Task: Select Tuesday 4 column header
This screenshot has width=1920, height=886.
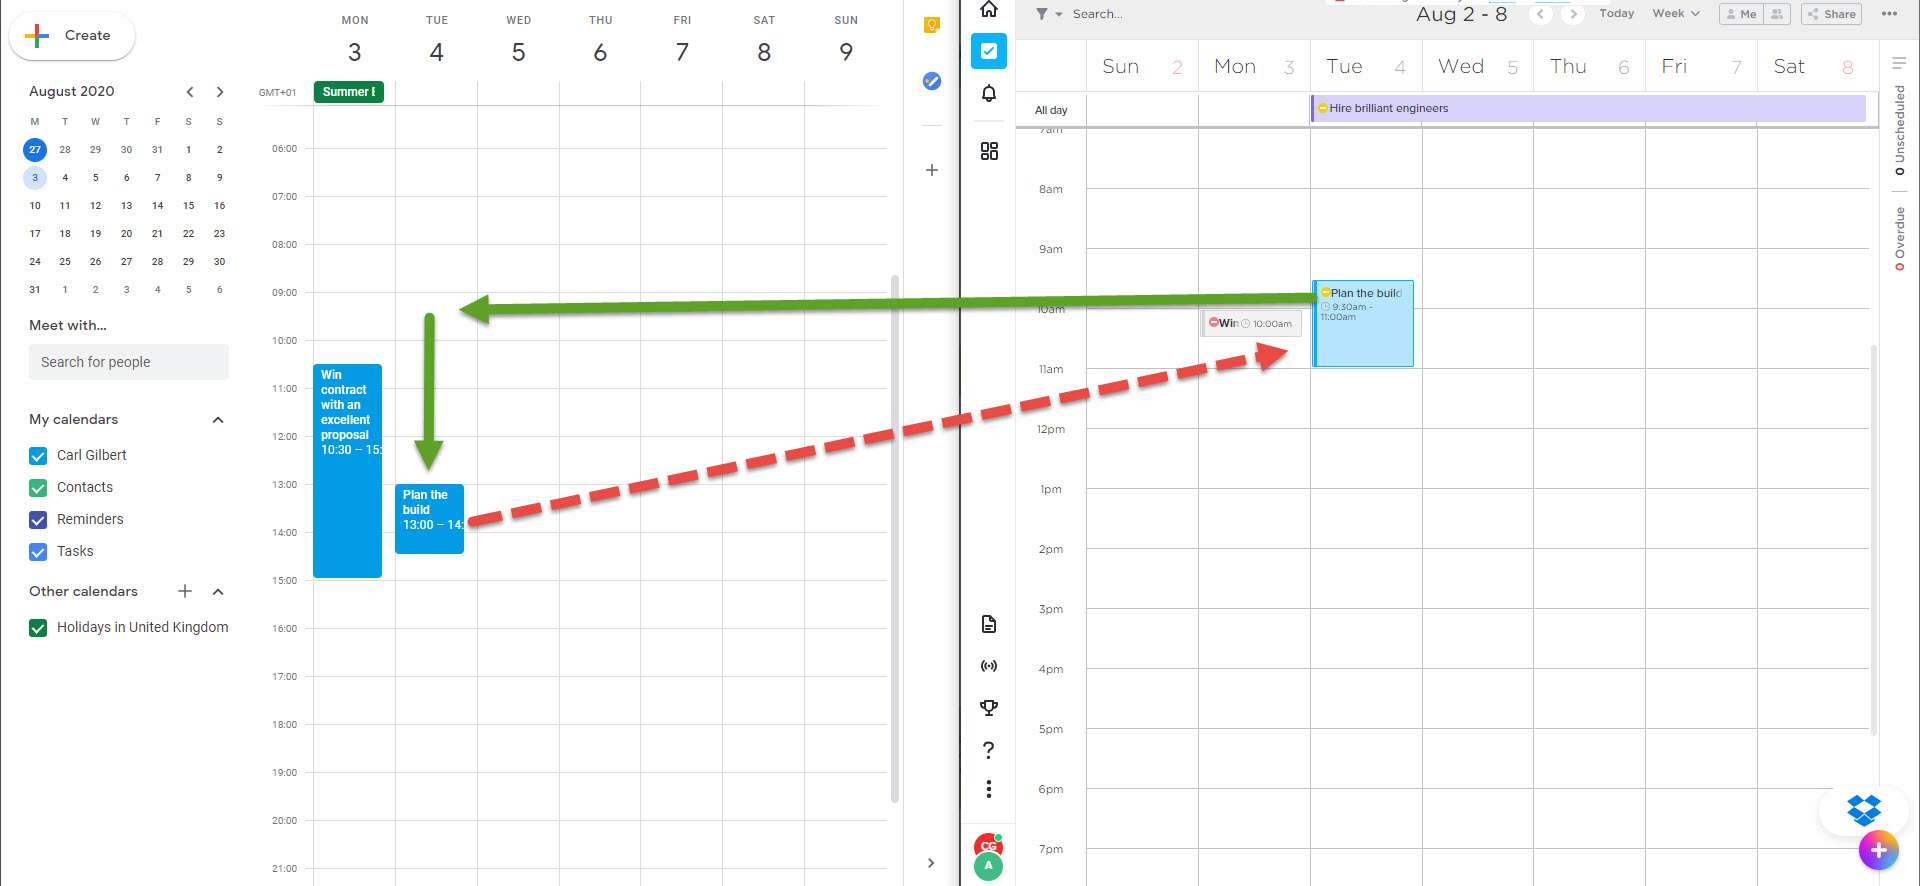Action: coord(437,41)
